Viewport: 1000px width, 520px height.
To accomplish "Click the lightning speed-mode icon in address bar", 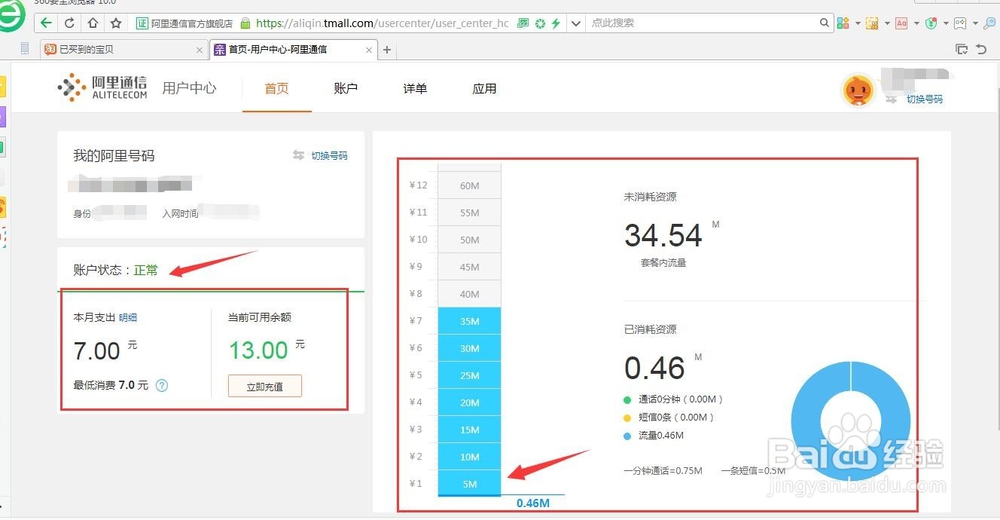I will pos(556,23).
